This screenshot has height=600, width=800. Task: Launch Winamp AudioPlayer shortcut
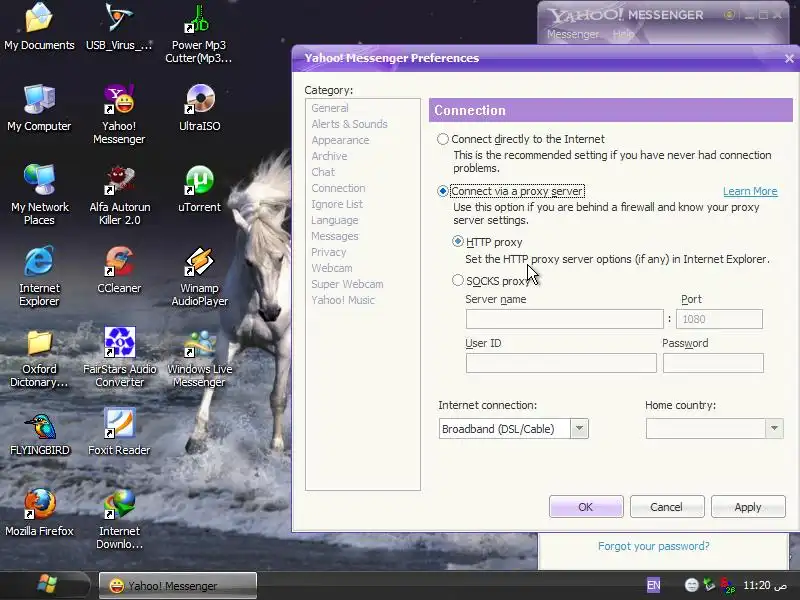click(x=199, y=276)
